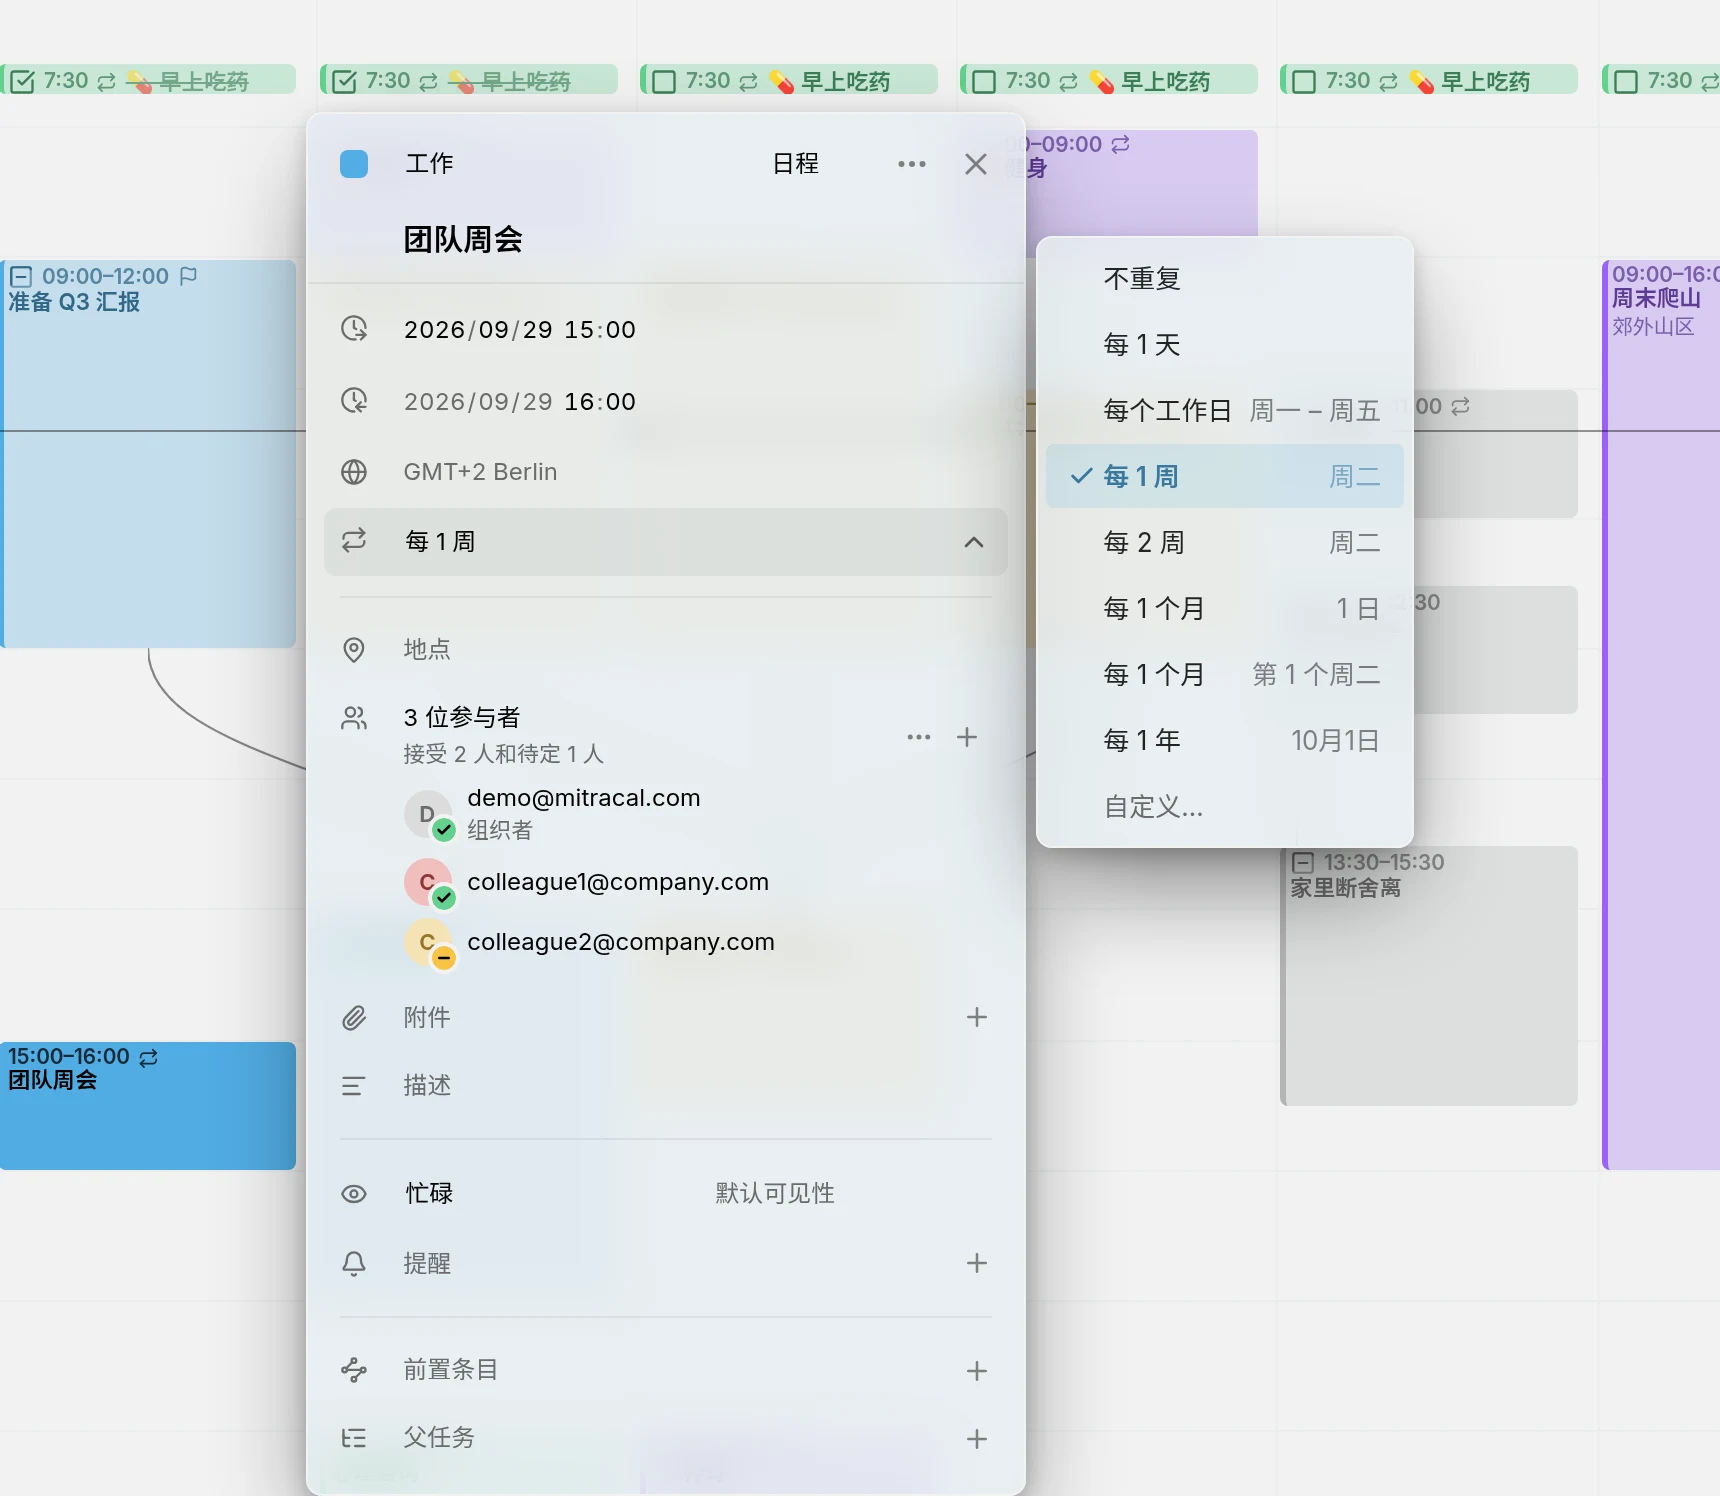Check third 早上吃药 task checkbox

(664, 81)
